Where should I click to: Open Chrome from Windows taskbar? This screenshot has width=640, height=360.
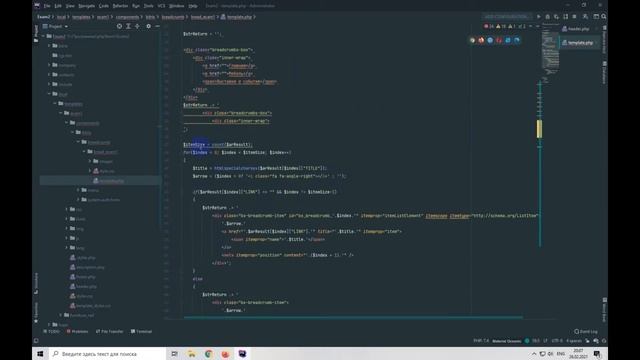point(209,354)
